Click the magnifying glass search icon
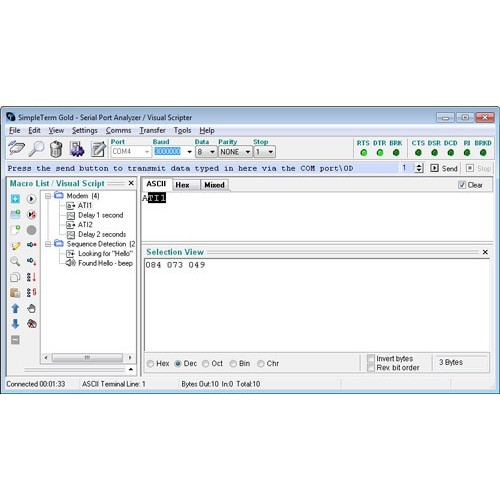The image size is (500, 500). pyautogui.click(x=36, y=149)
